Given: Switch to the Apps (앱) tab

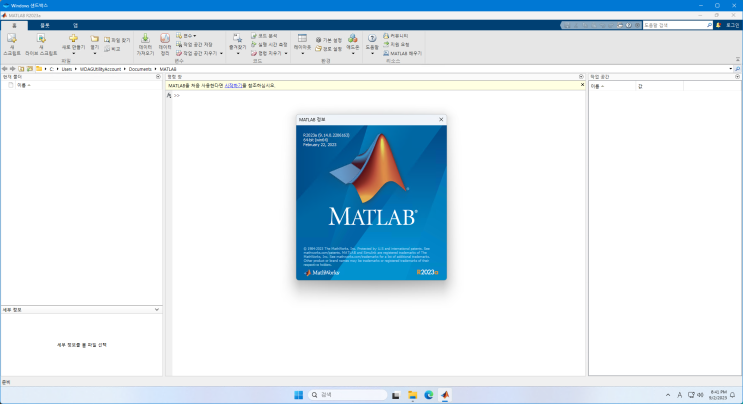Looking at the screenshot, I should click(75, 26).
